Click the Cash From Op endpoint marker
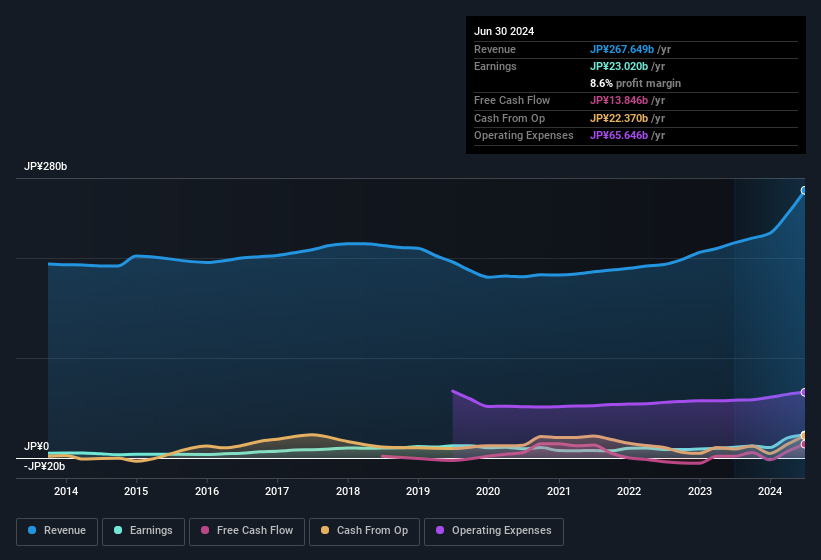 tap(804, 435)
